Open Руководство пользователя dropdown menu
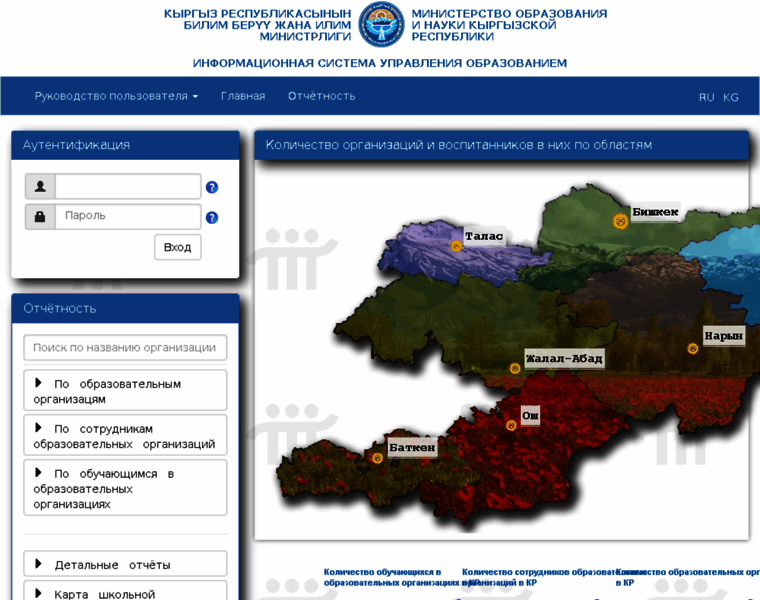Viewport: 760px width, 600px height. coord(116,96)
